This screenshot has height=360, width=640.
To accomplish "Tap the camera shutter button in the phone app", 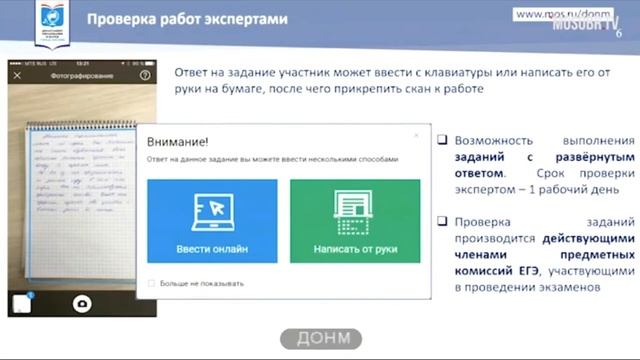I will (82, 304).
